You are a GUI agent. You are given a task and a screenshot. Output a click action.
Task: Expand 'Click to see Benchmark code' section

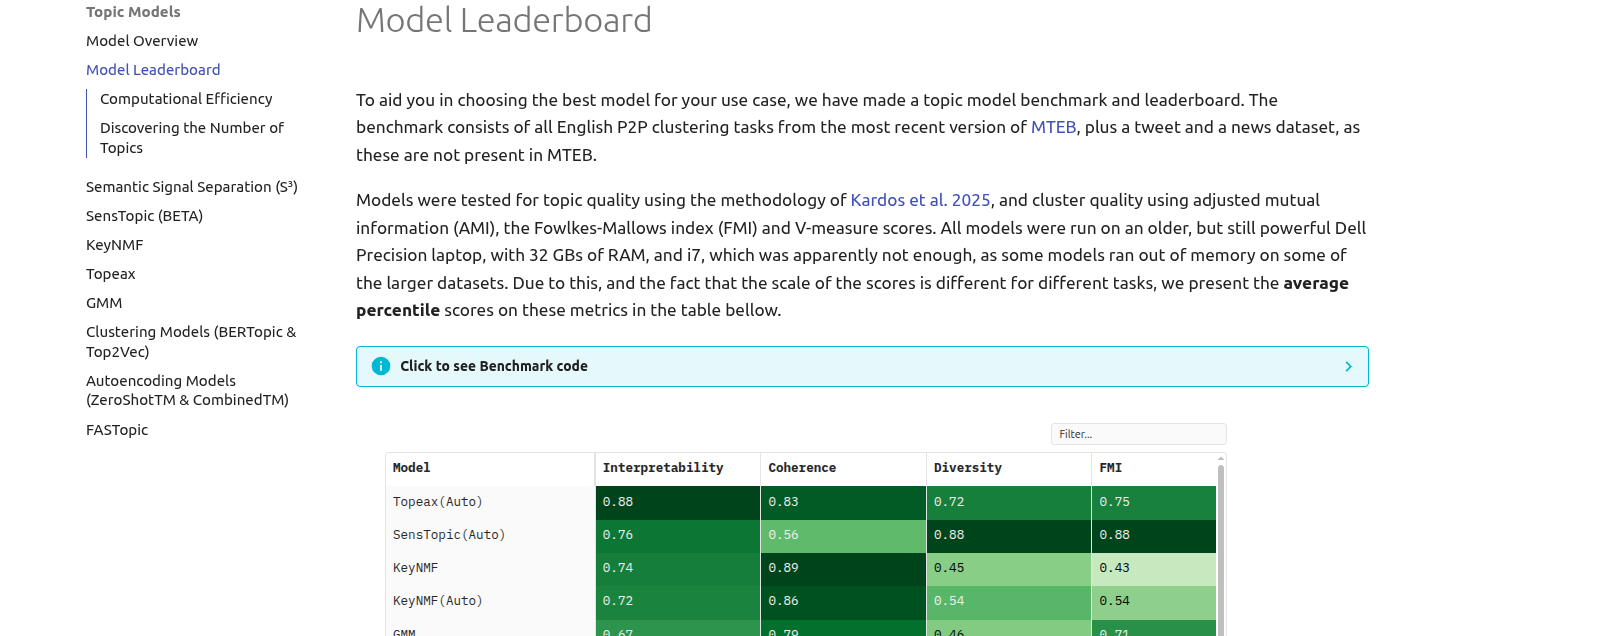[494, 366]
